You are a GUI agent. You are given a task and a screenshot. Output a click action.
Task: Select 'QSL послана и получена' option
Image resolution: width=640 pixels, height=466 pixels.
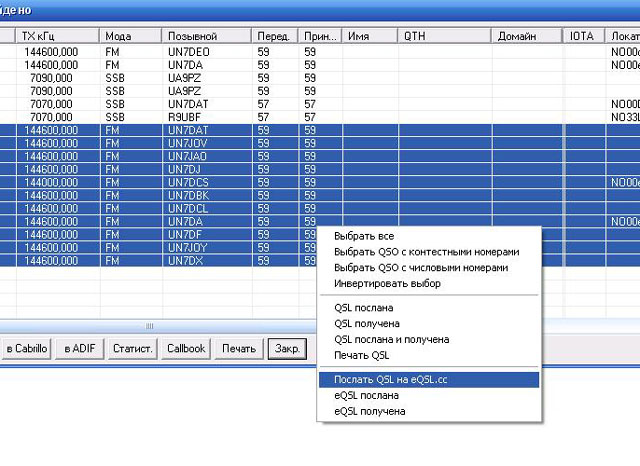(x=391, y=340)
